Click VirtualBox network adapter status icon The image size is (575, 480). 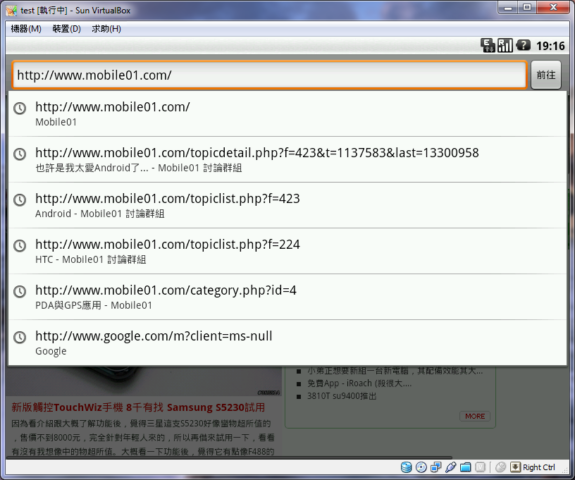pos(436,467)
